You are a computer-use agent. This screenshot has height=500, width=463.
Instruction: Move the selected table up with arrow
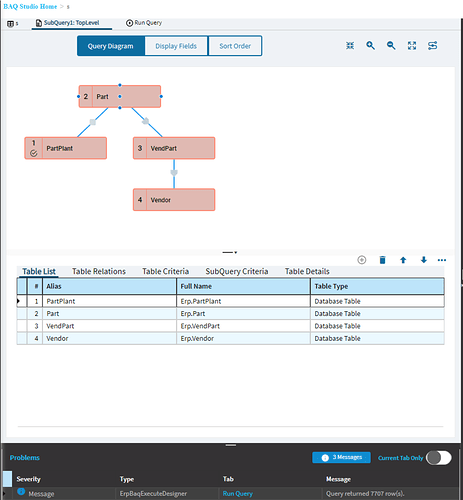[x=403, y=260]
